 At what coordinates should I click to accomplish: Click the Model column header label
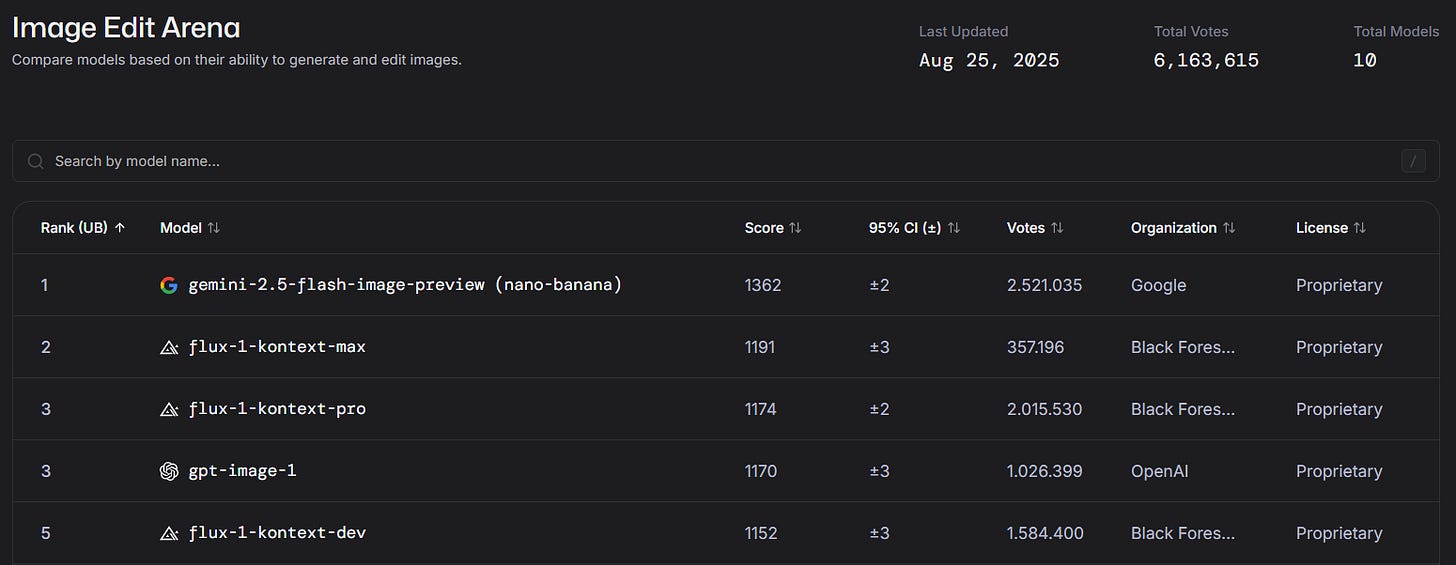pos(181,228)
